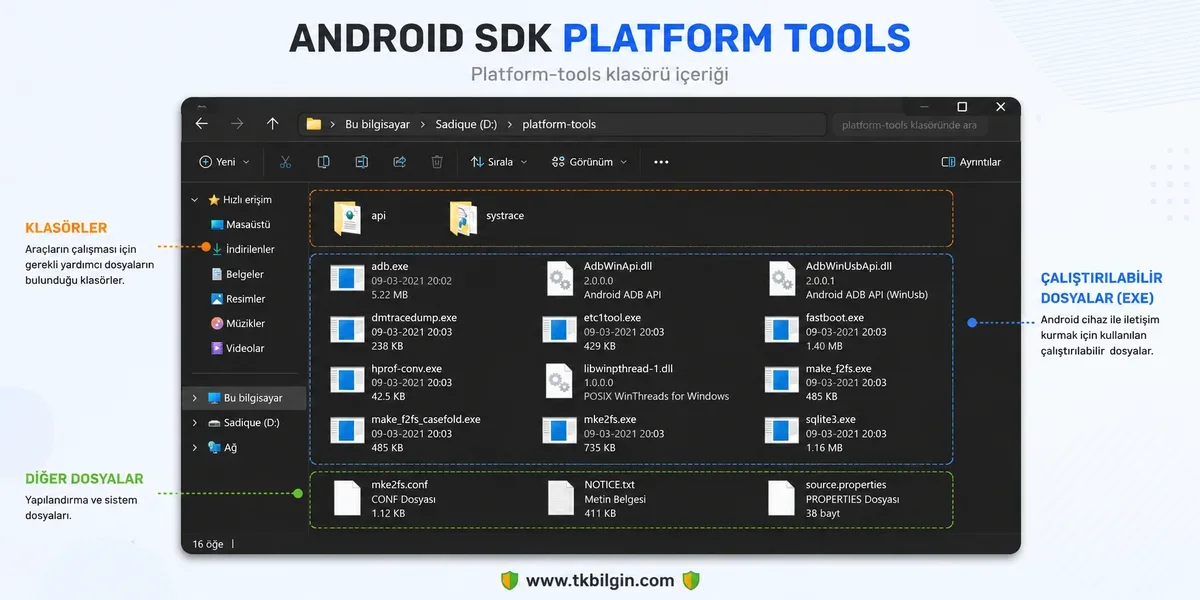
Task: Toggle the Ayrıntılar details pane
Action: point(971,162)
